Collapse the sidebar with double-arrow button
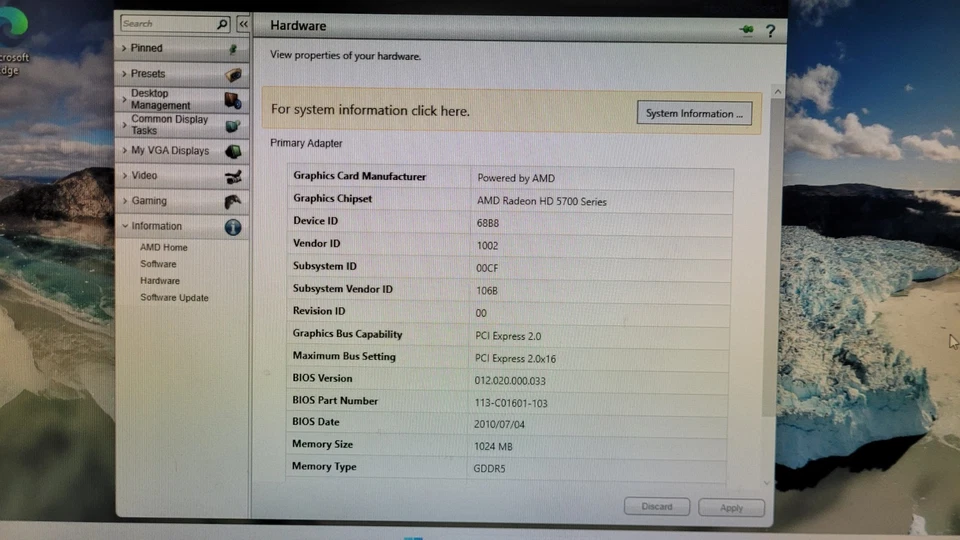 pyautogui.click(x=244, y=24)
